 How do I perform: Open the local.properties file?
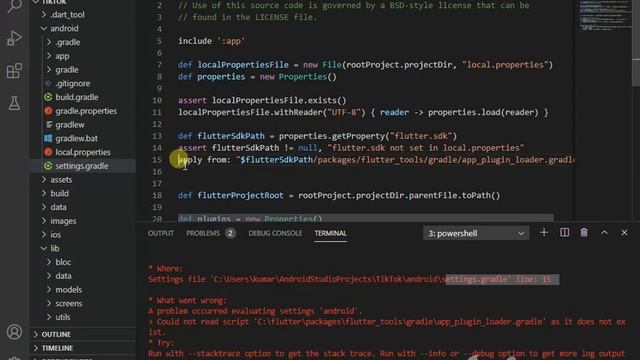(x=83, y=152)
